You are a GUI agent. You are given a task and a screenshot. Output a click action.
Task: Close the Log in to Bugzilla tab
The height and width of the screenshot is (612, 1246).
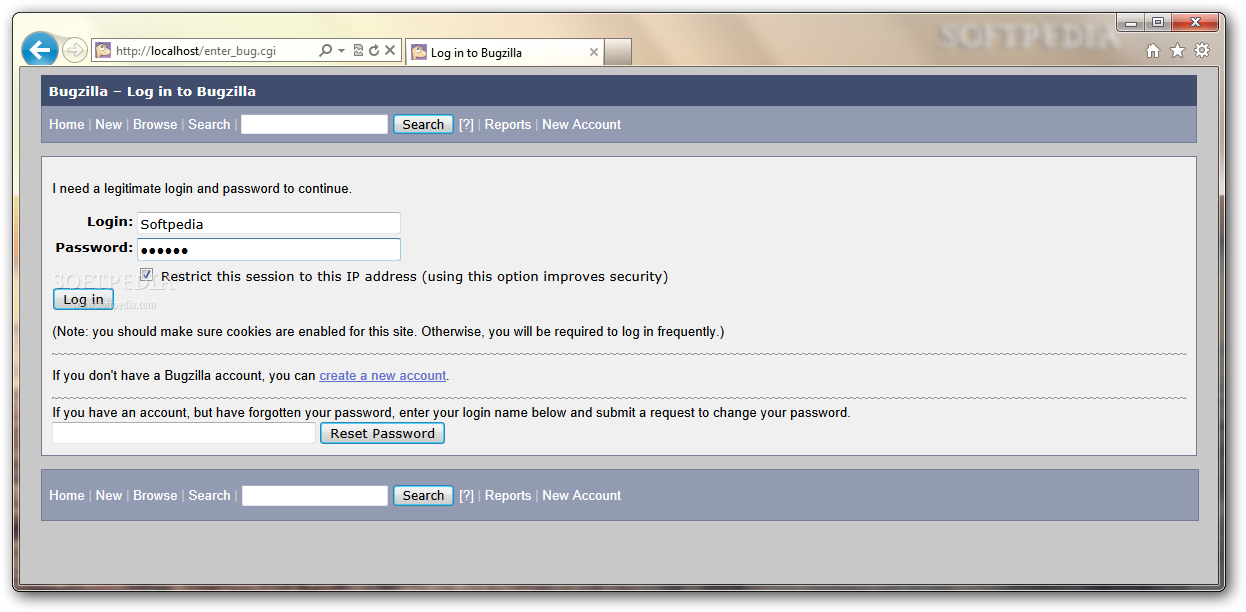tap(593, 52)
